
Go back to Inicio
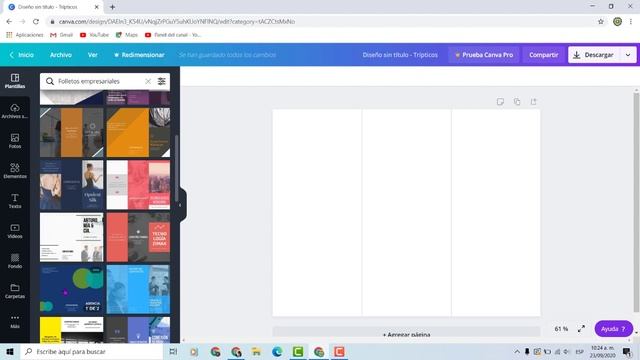point(22,55)
